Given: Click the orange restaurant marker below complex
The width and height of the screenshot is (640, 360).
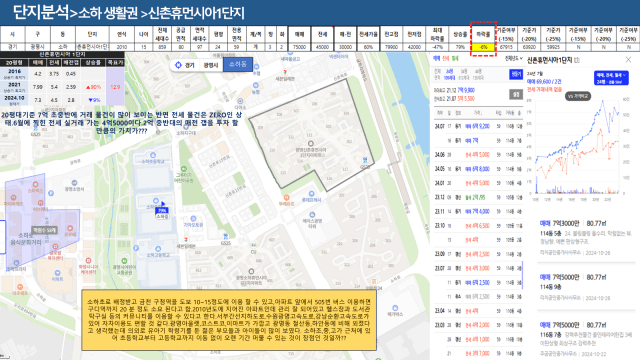Looking at the screenshot, I should pos(287,198).
